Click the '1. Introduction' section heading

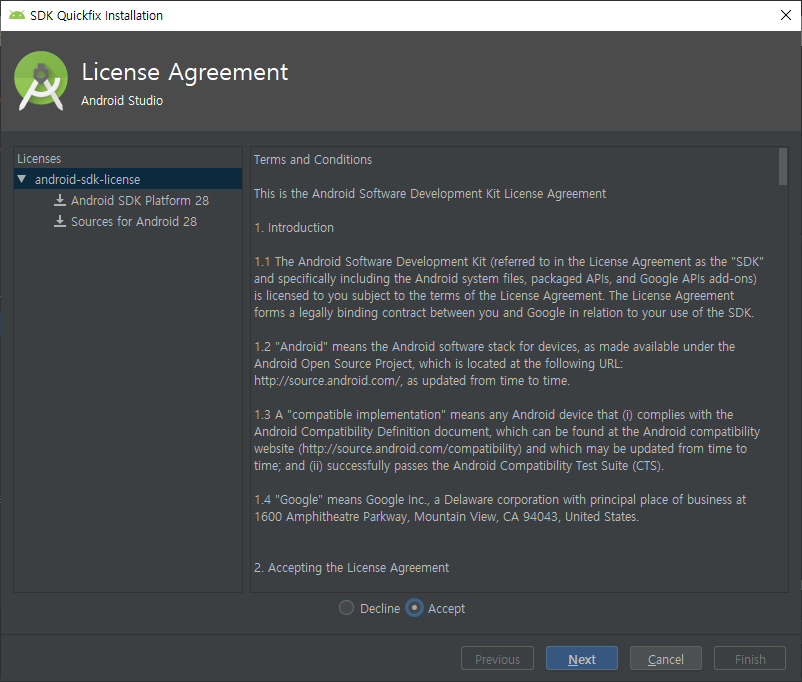point(294,228)
